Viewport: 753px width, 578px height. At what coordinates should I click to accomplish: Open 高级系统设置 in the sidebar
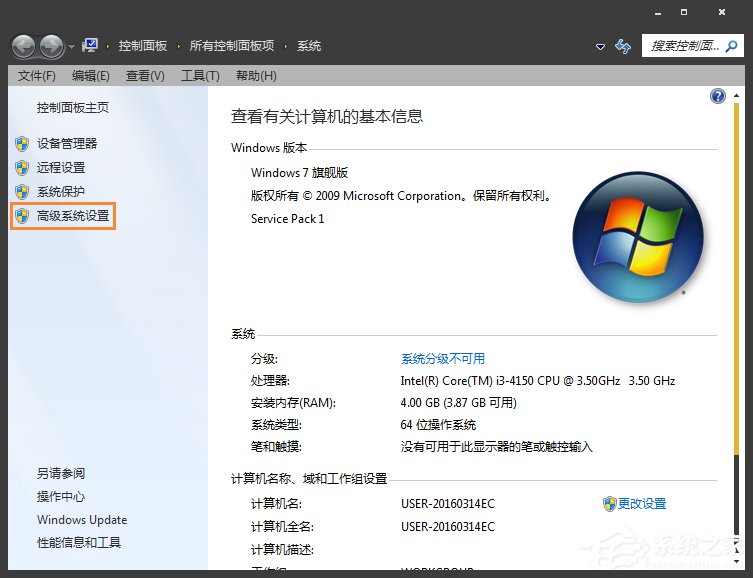point(73,216)
